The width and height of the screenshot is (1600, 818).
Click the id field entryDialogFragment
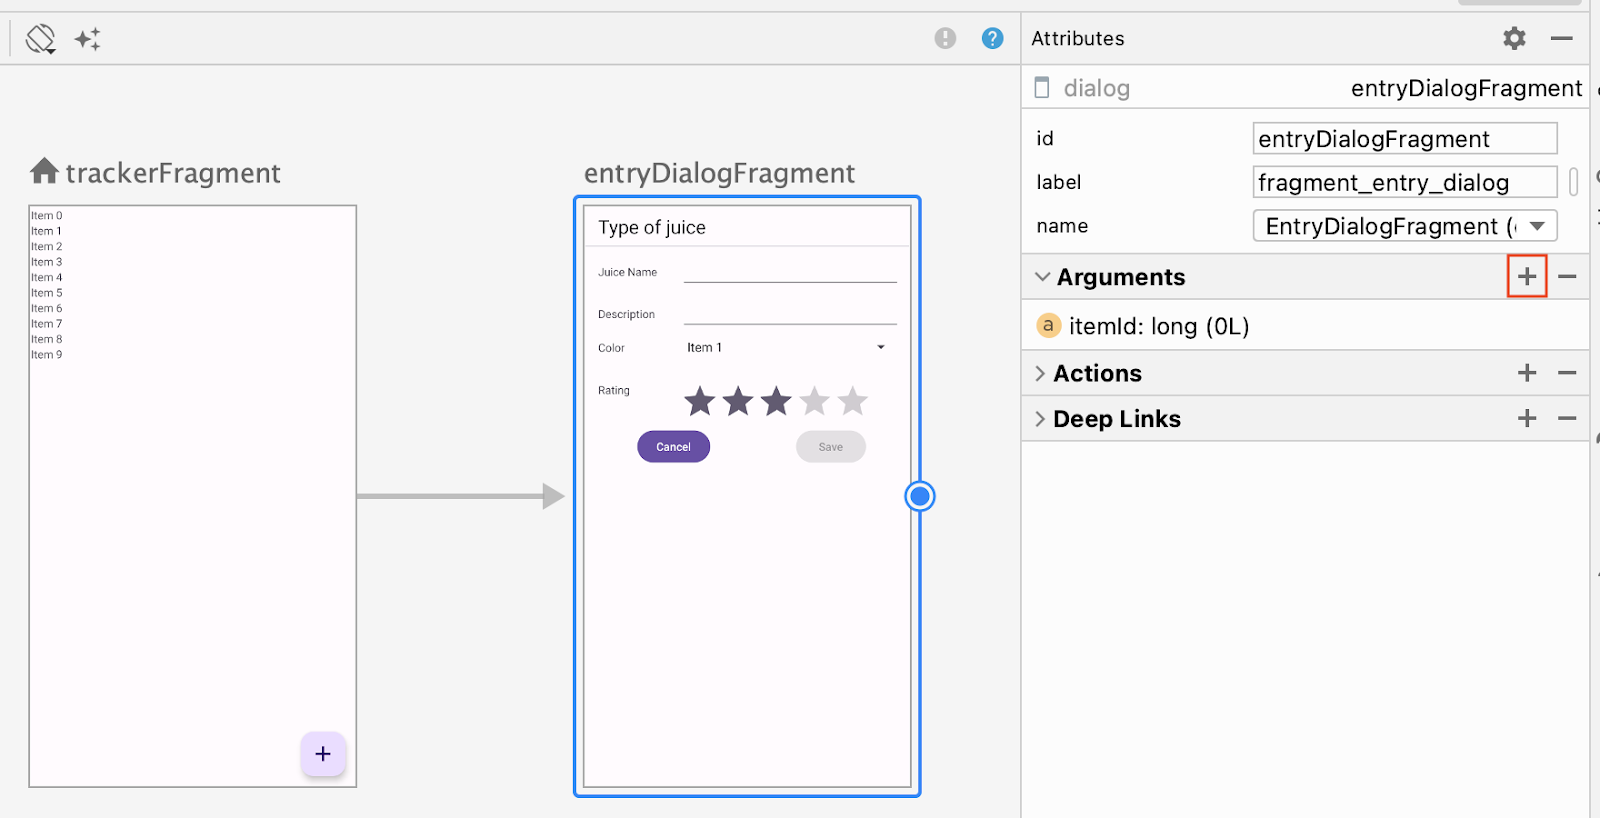coord(1403,139)
